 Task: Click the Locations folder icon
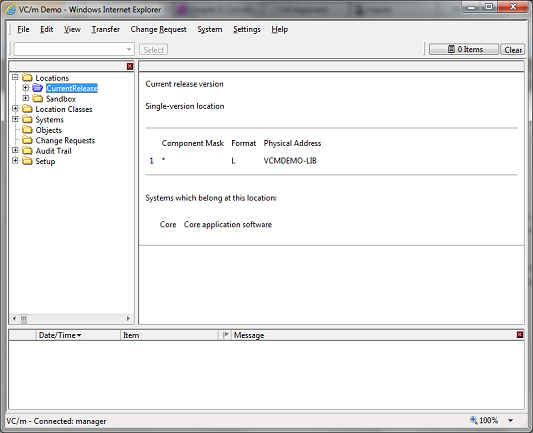[27, 78]
